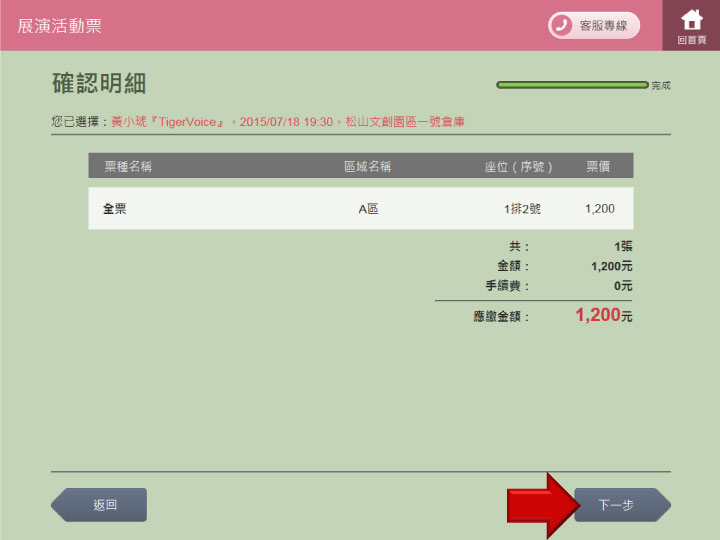Image resolution: width=720 pixels, height=540 pixels.
Task: Click the 展演活動票 title in header
Action: point(59,26)
